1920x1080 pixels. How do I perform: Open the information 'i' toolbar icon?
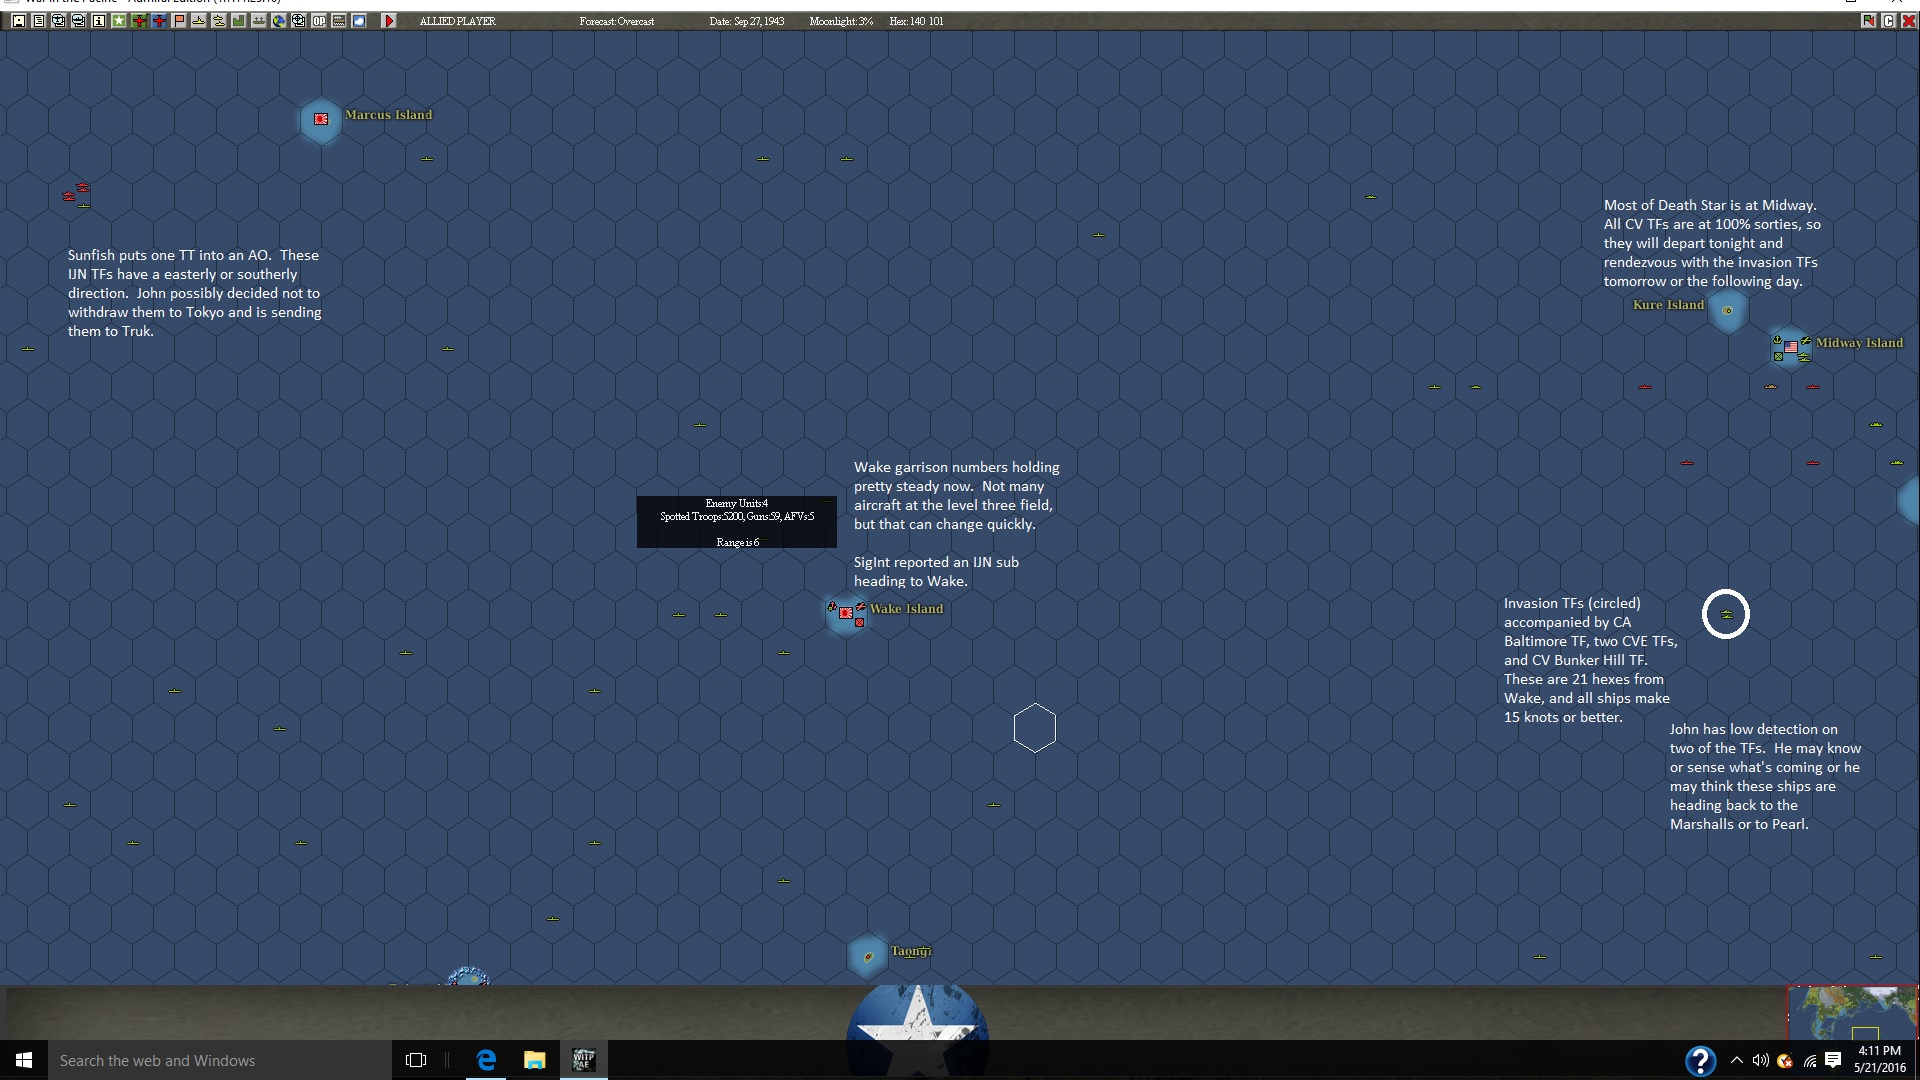99,21
